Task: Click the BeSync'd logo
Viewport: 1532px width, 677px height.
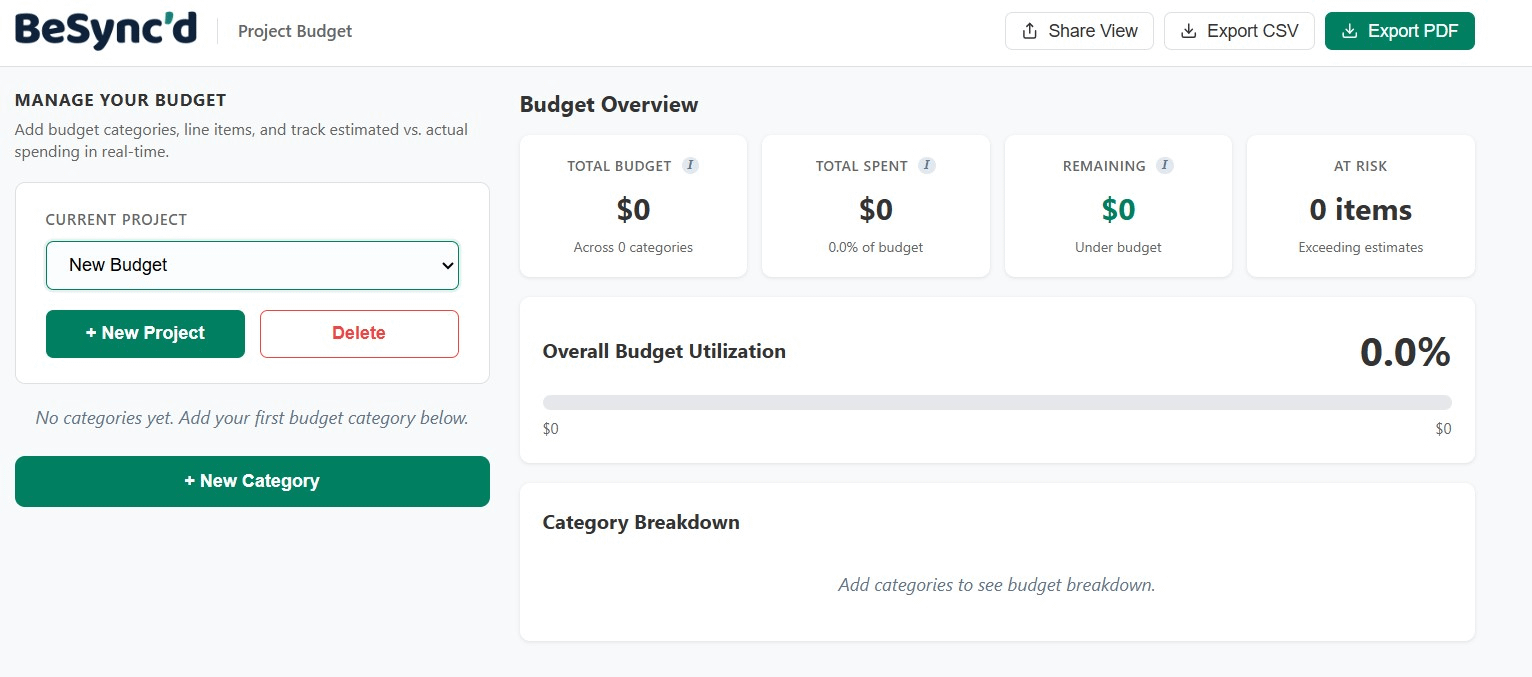Action: pos(104,29)
